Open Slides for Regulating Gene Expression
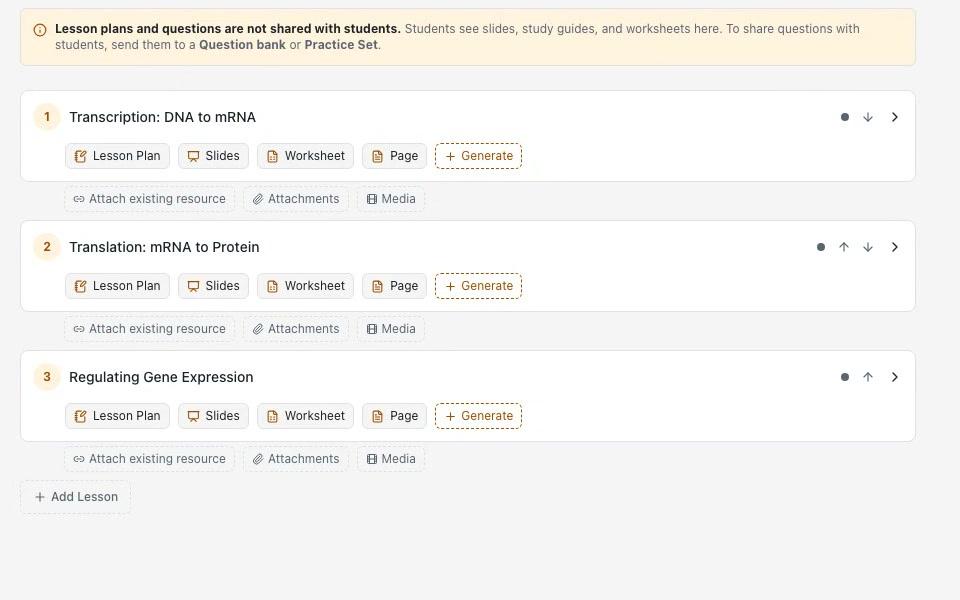Image resolution: width=960 pixels, height=600 pixels. click(214, 416)
